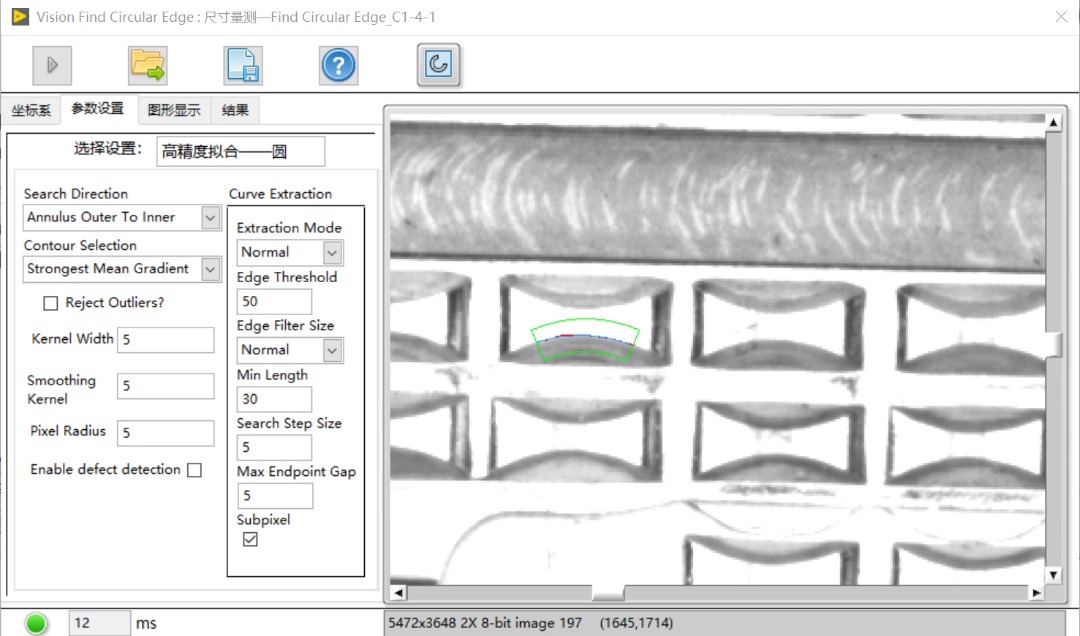The height and width of the screenshot is (636, 1080).
Task: Click the vertical scrollbar thumb of image
Action: pyautogui.click(x=1053, y=345)
